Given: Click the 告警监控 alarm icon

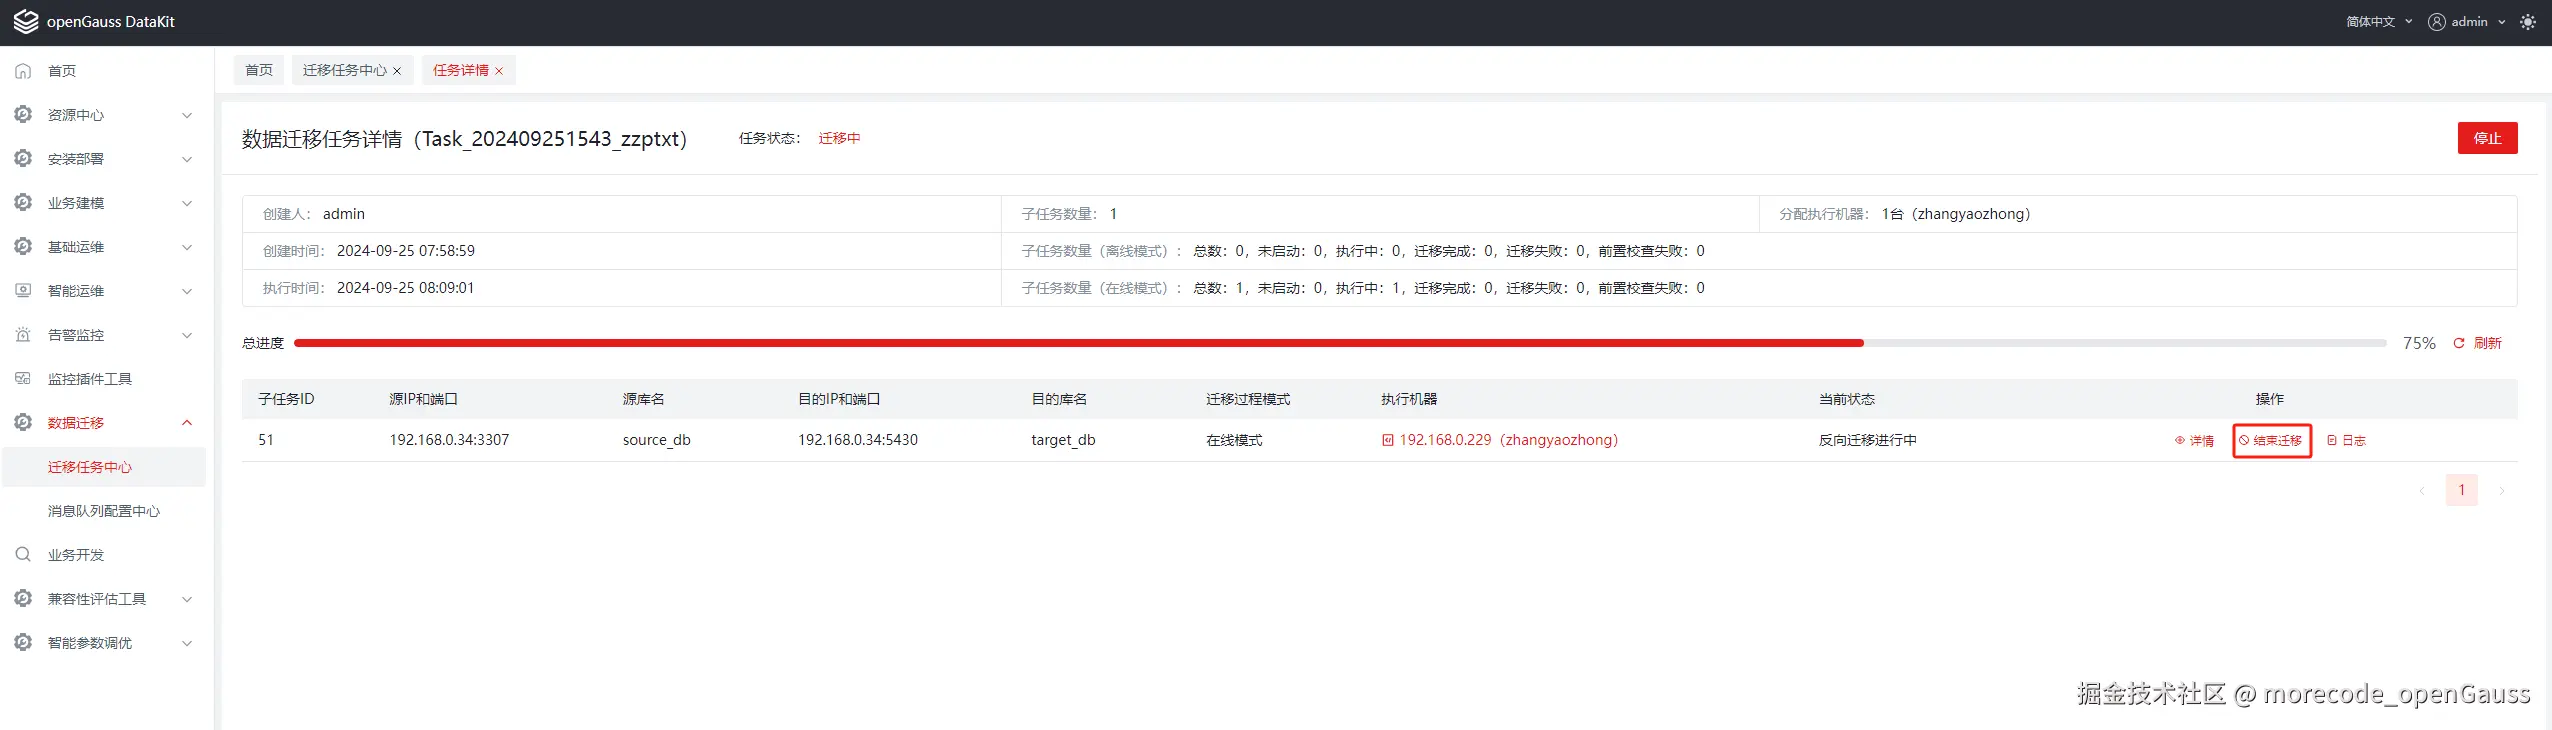Looking at the screenshot, I should (23, 335).
